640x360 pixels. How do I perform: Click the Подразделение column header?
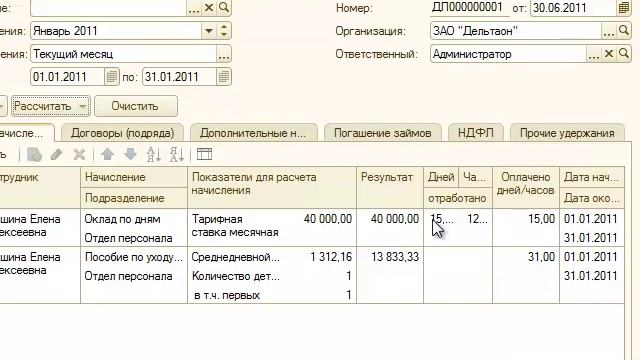pos(134,198)
